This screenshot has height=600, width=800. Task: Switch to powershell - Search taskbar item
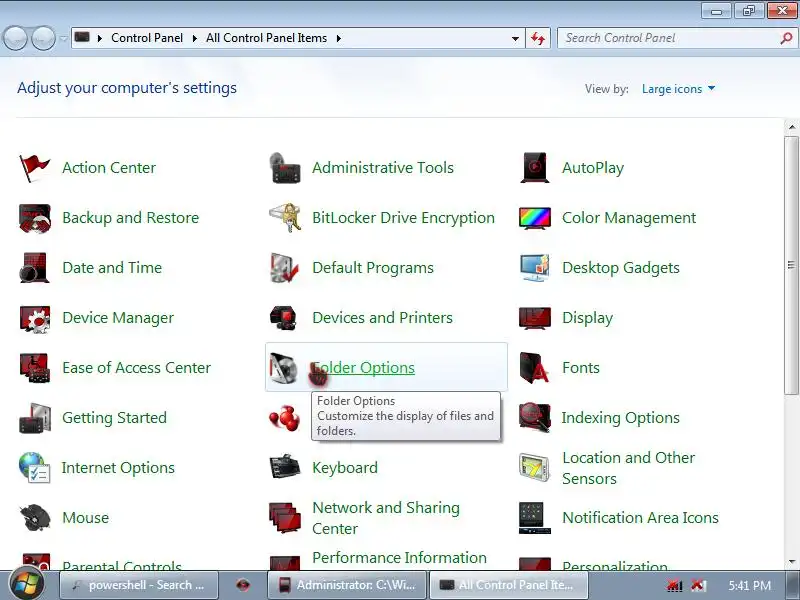139,585
